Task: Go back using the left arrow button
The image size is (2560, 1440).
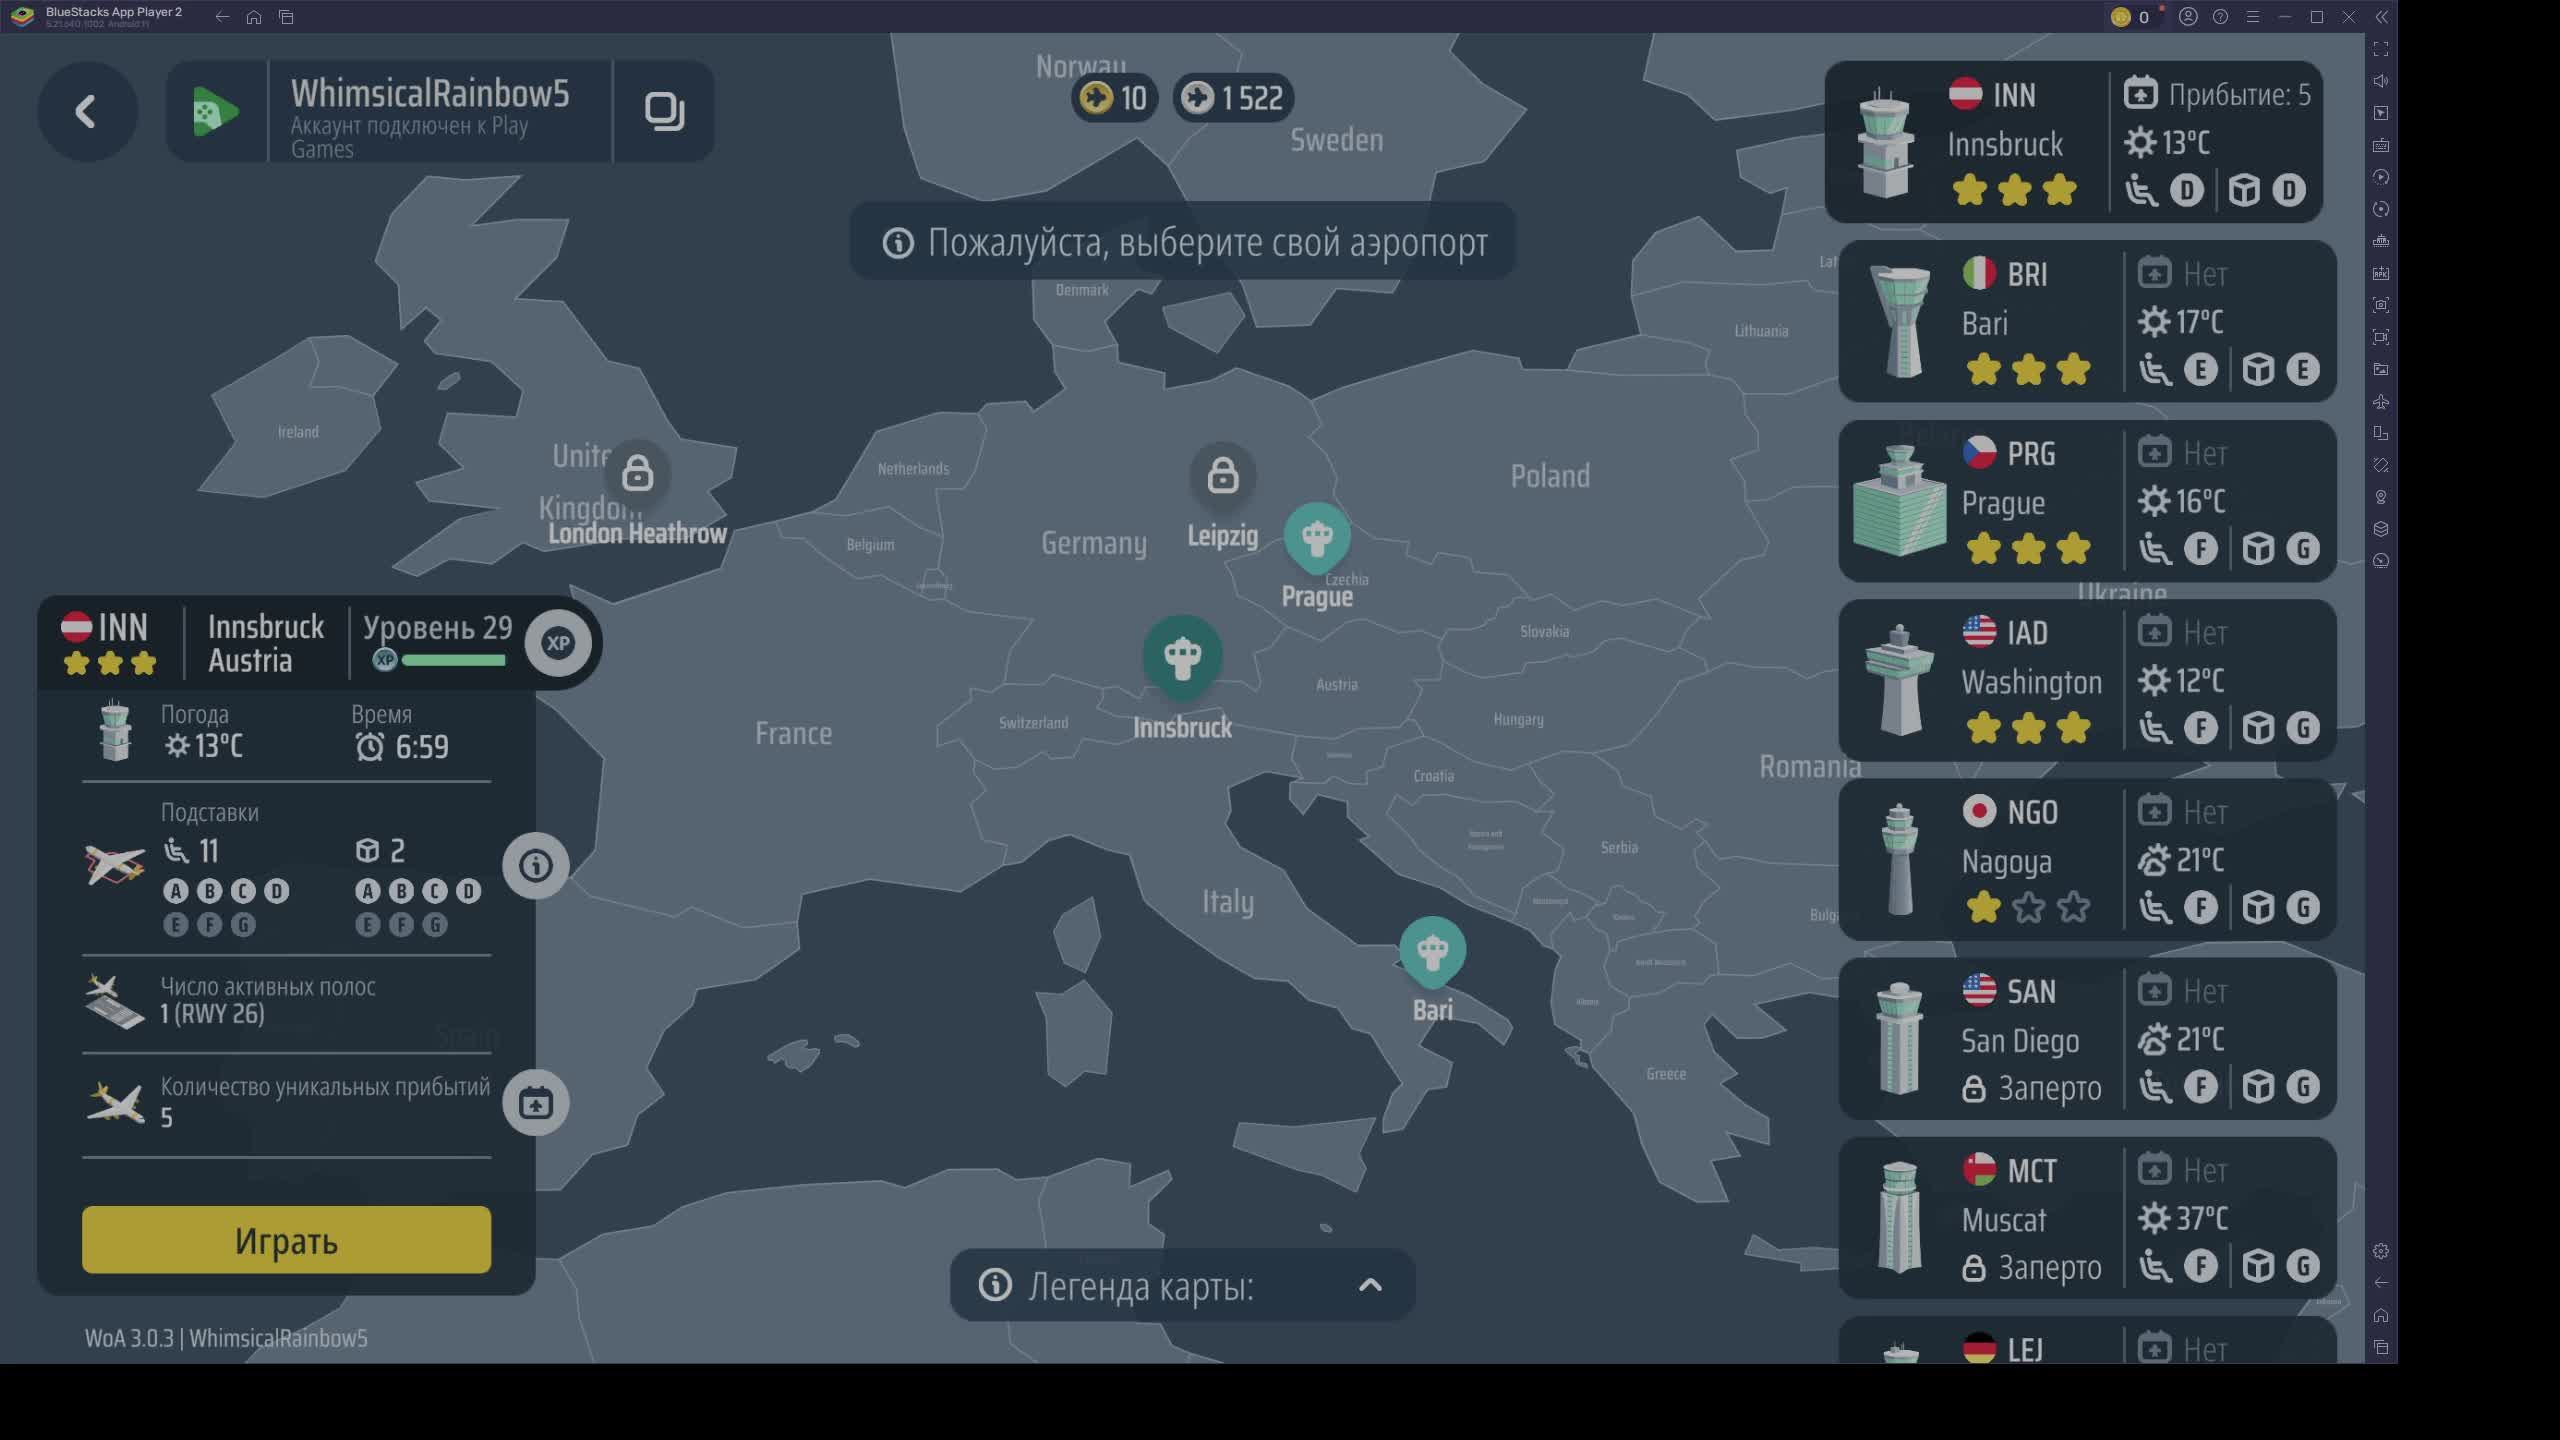Action: [87, 111]
